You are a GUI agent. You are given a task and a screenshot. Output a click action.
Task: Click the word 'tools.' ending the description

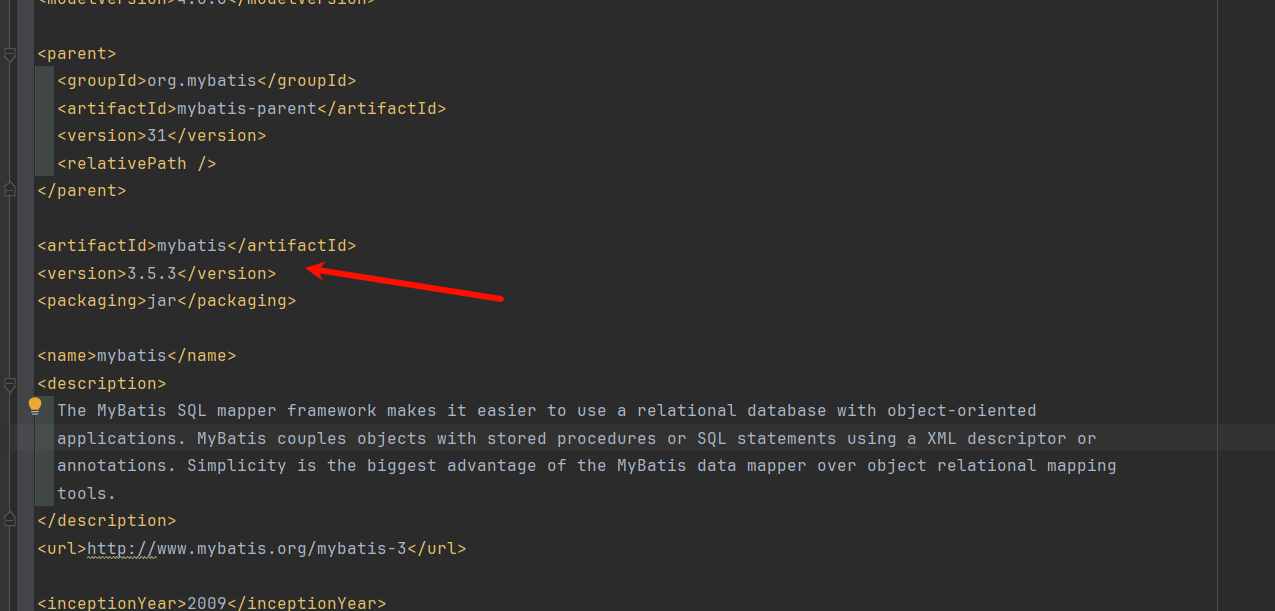(x=87, y=493)
